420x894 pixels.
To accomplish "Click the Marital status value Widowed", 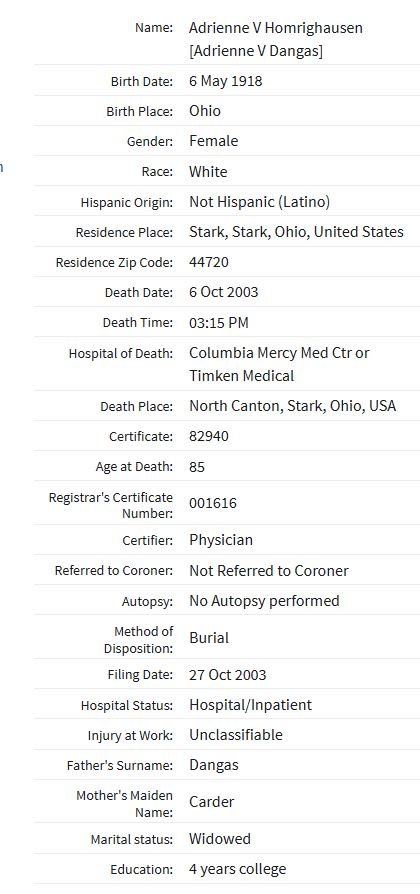I will pos(220,839).
